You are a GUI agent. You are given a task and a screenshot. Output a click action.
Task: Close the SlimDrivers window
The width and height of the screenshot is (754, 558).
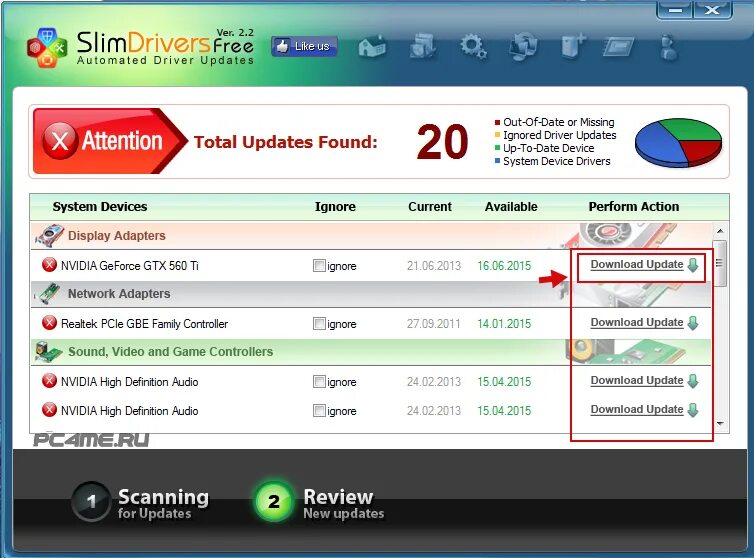pyautogui.click(x=712, y=10)
